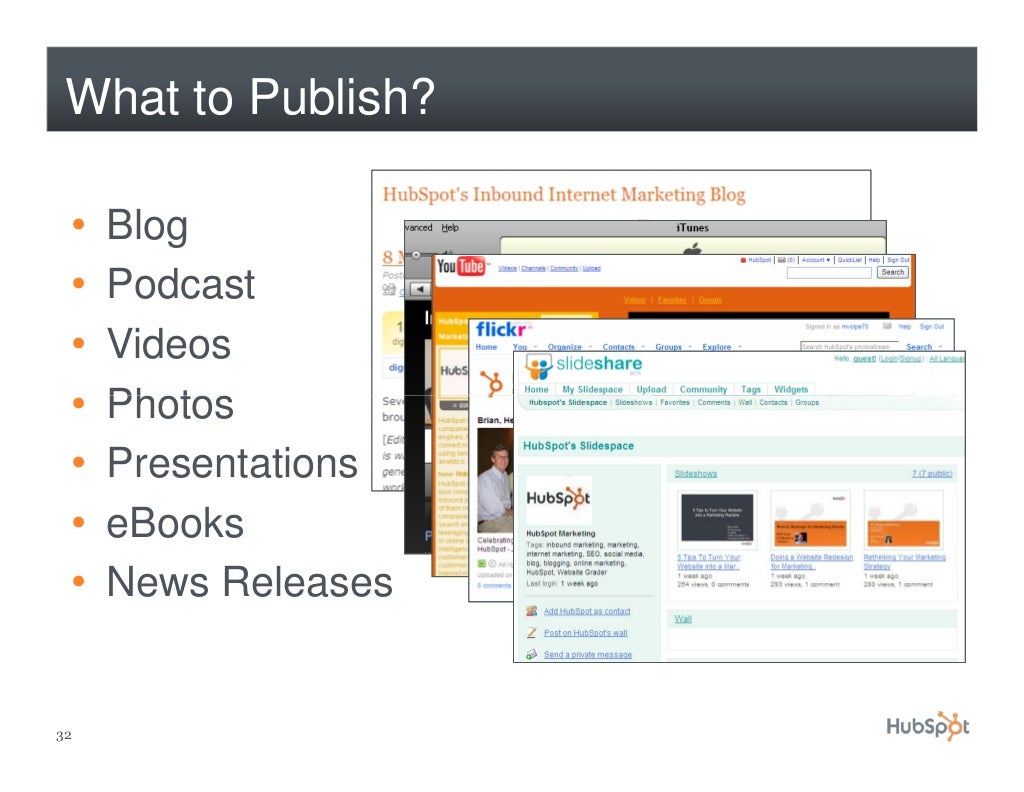Open Add HubSpot as contact link

[587, 611]
